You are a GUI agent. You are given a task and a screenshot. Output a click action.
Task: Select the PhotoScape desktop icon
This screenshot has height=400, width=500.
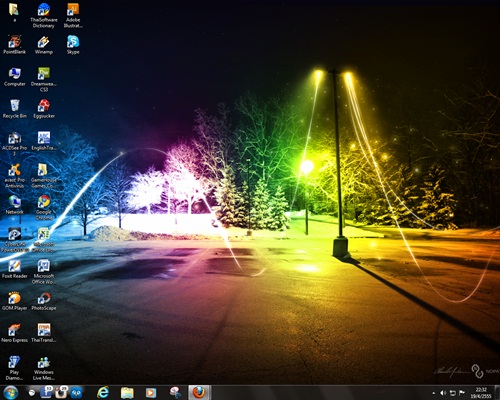click(44, 301)
